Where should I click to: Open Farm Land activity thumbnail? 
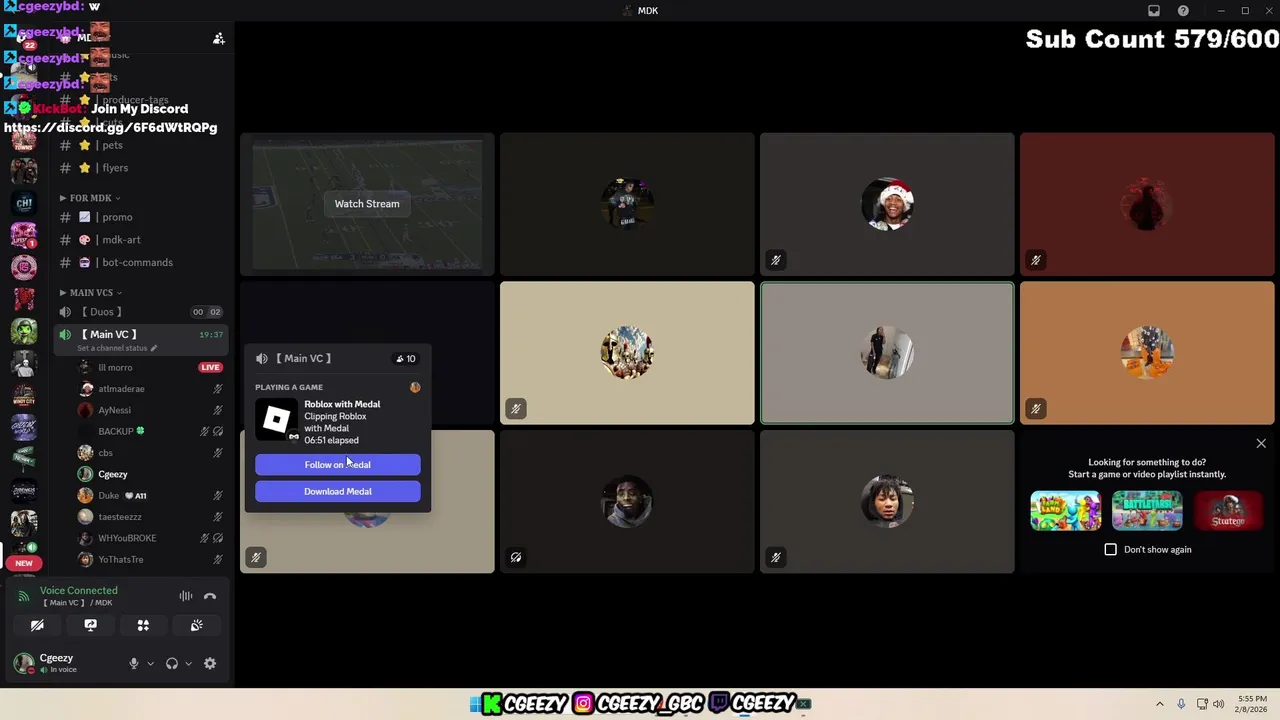(1066, 510)
